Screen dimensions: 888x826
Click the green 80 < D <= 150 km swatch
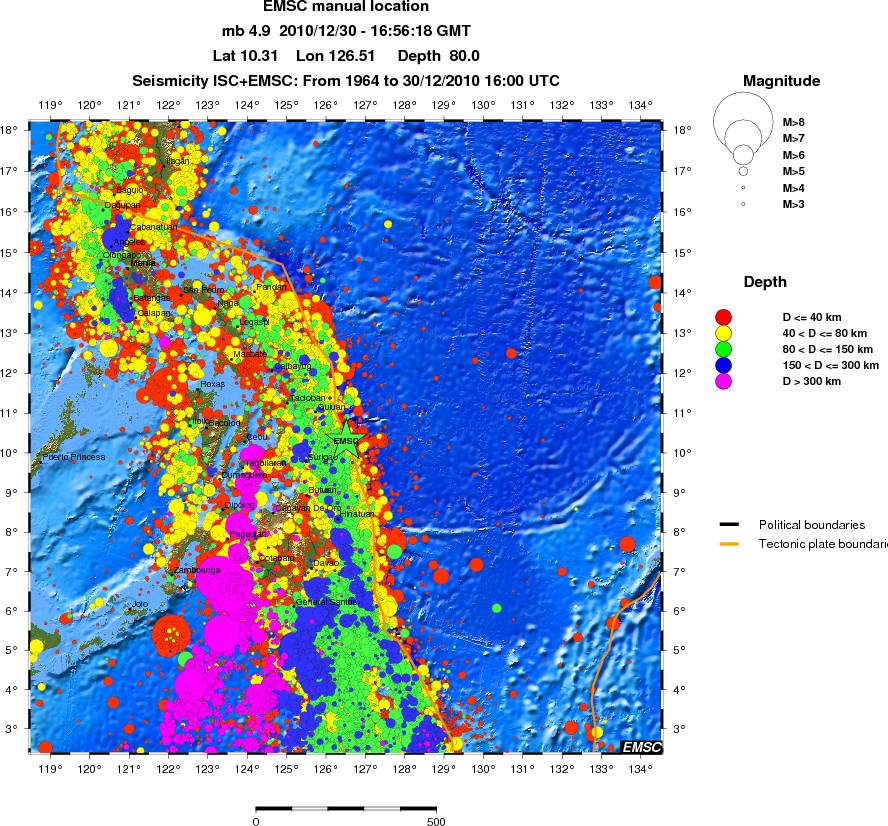723,349
